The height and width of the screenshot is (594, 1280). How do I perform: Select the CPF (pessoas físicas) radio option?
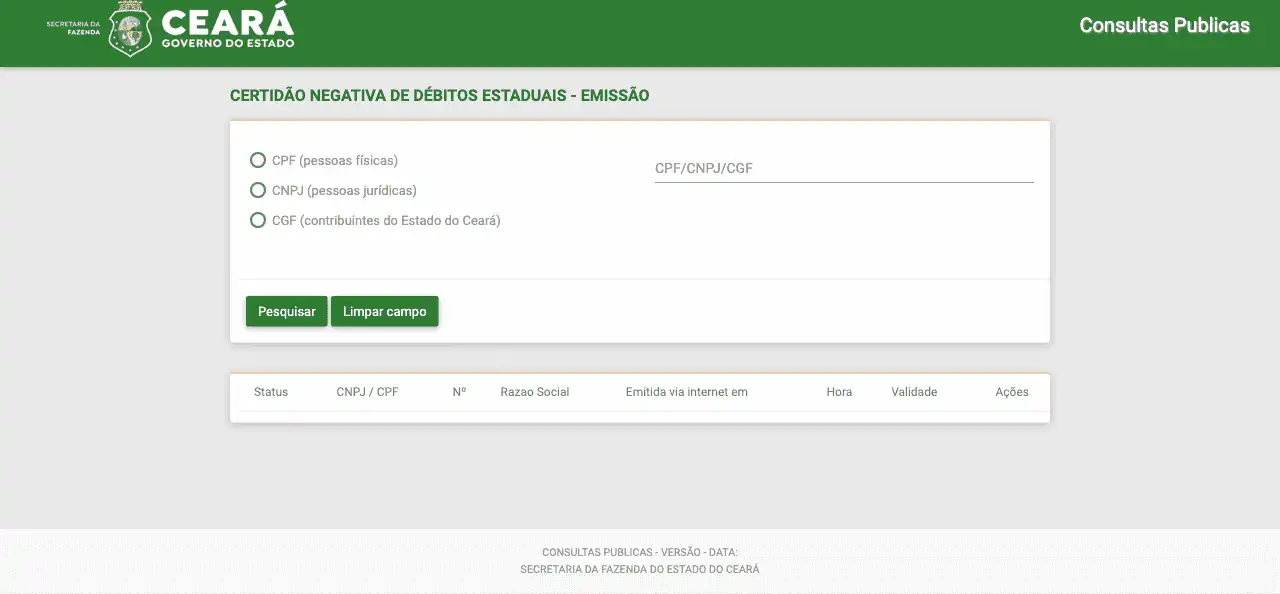pos(258,160)
